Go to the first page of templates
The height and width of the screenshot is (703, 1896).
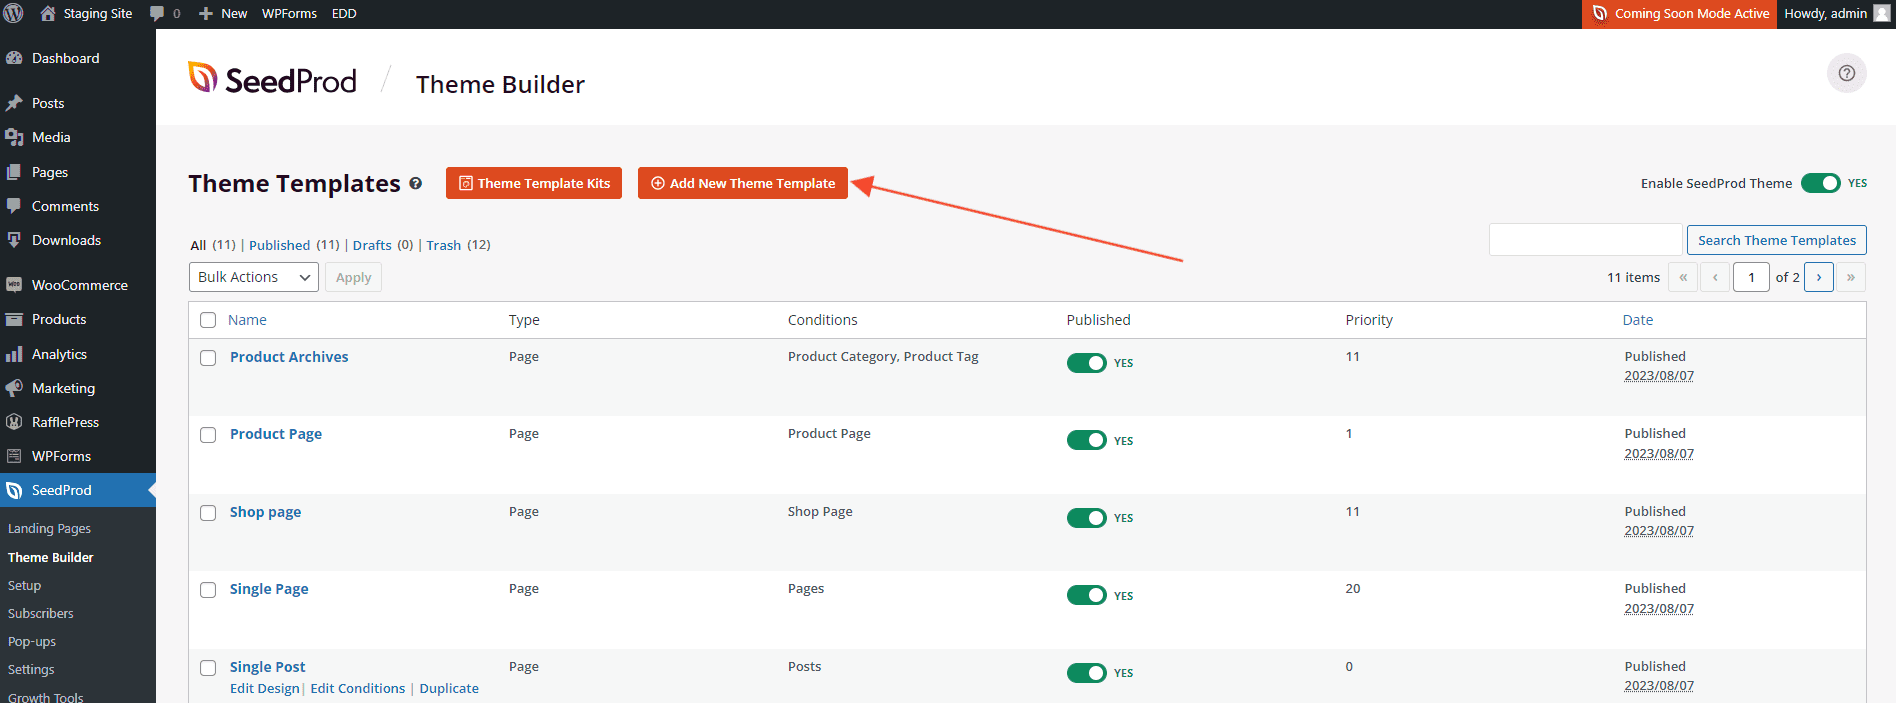(x=1683, y=277)
